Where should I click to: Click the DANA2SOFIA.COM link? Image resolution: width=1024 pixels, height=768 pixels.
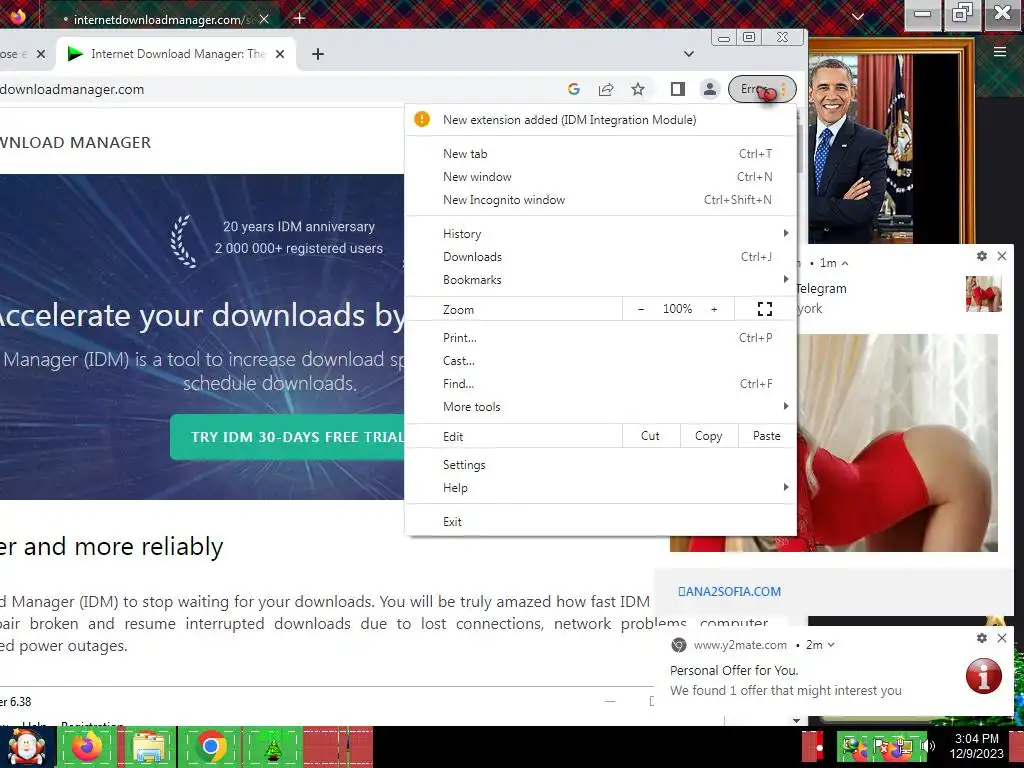point(729,592)
